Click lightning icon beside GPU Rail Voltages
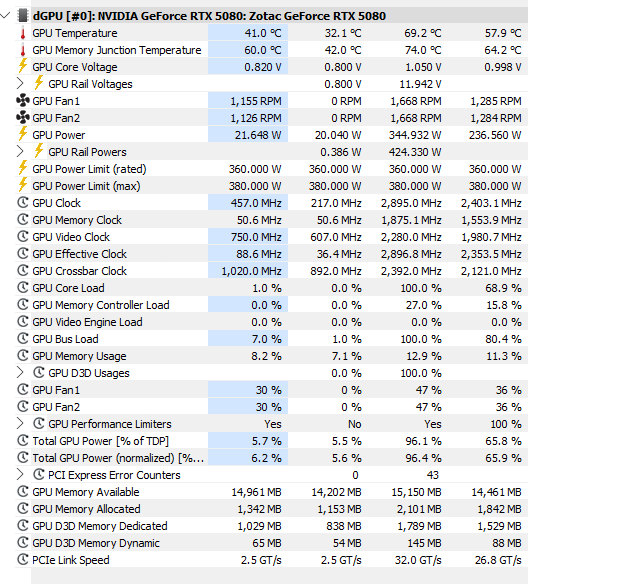629x584 pixels. 39,83
